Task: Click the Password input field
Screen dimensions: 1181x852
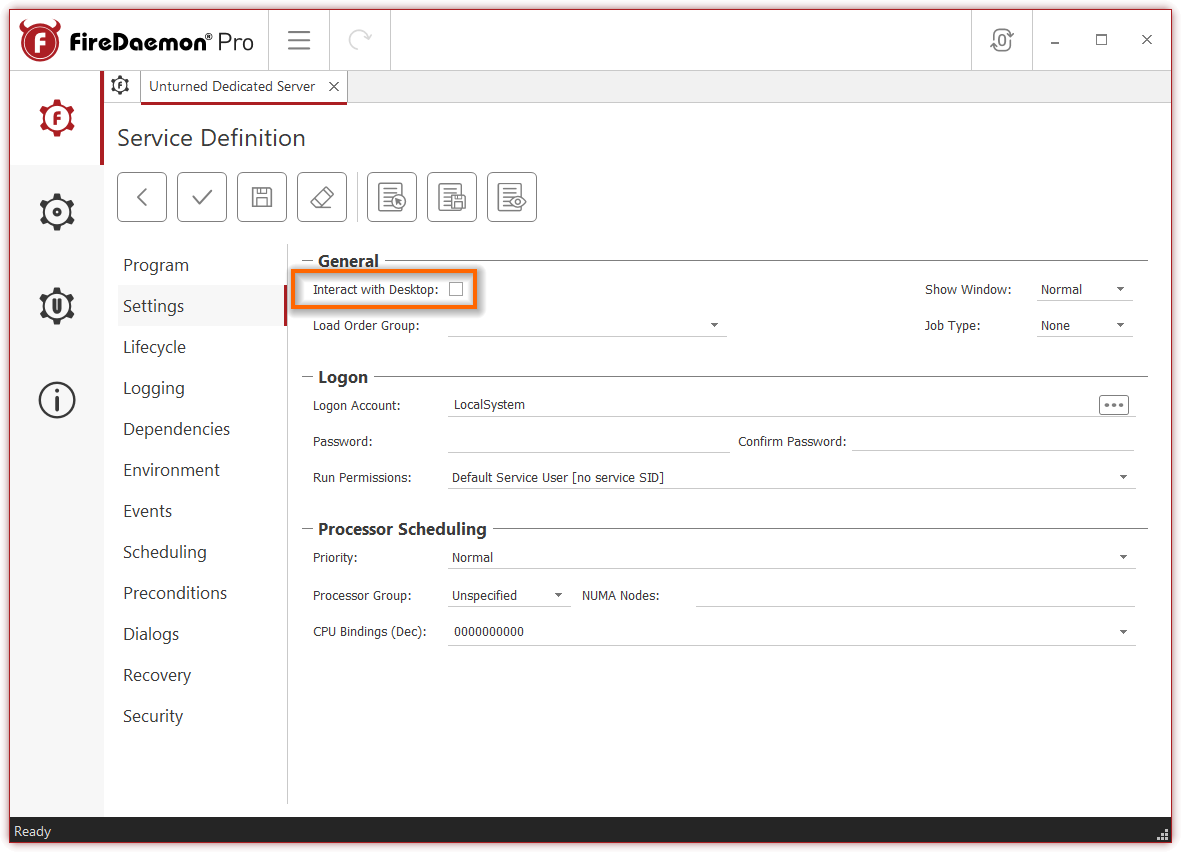Action: [588, 441]
